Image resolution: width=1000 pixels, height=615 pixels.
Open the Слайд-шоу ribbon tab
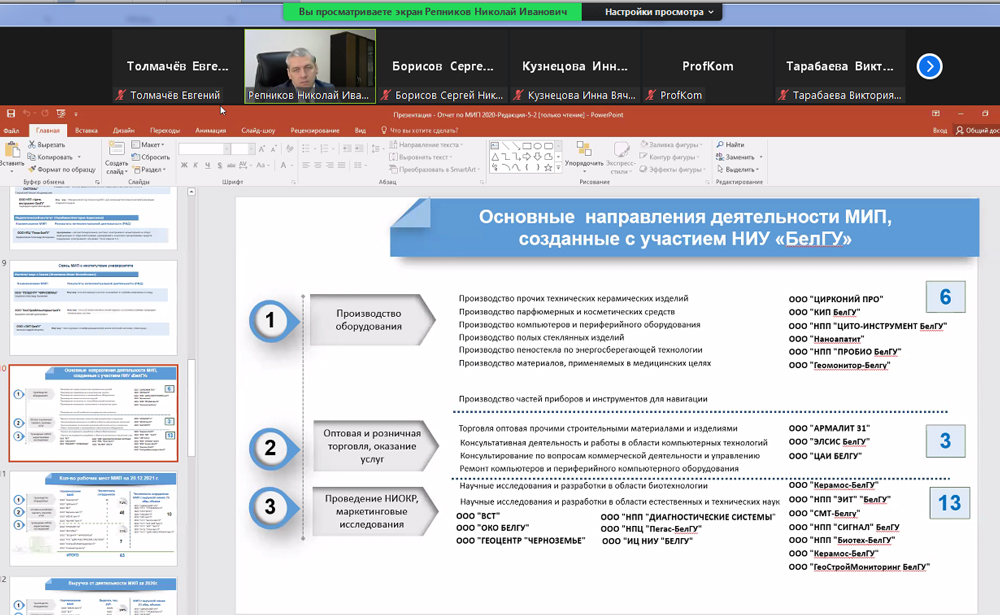coord(258,130)
